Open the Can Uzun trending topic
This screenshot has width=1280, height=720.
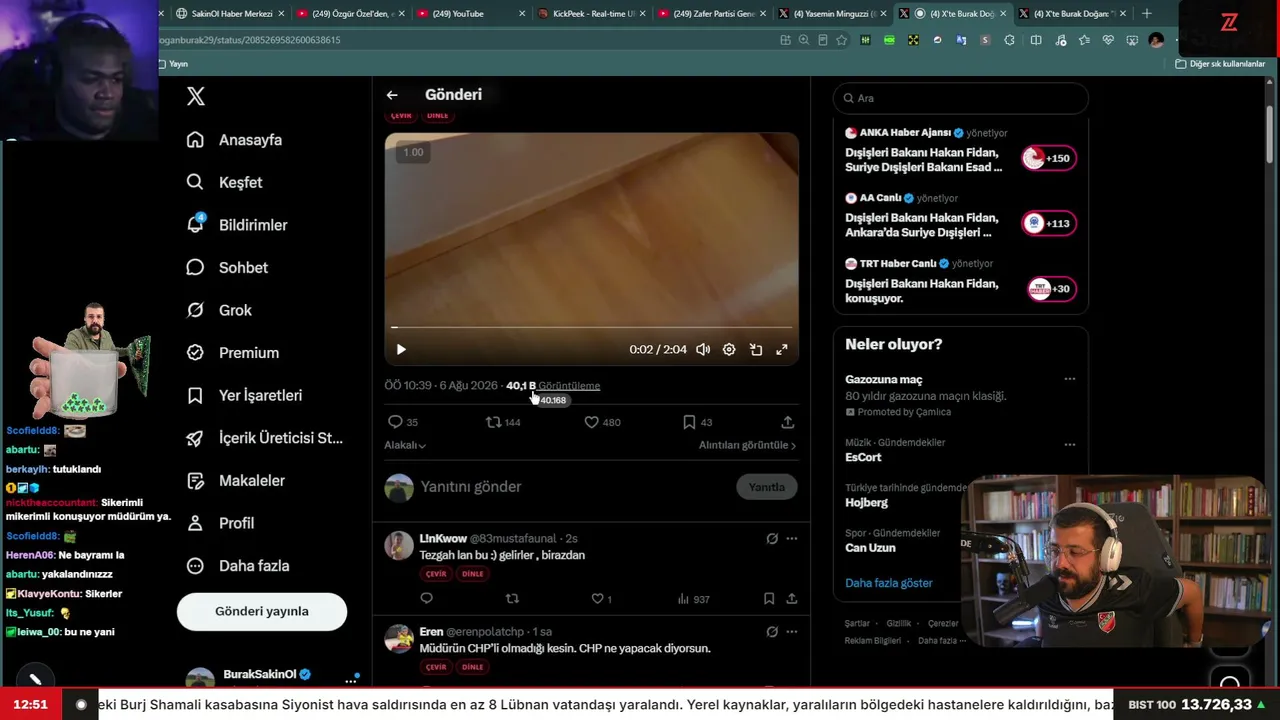pyautogui.click(x=870, y=548)
